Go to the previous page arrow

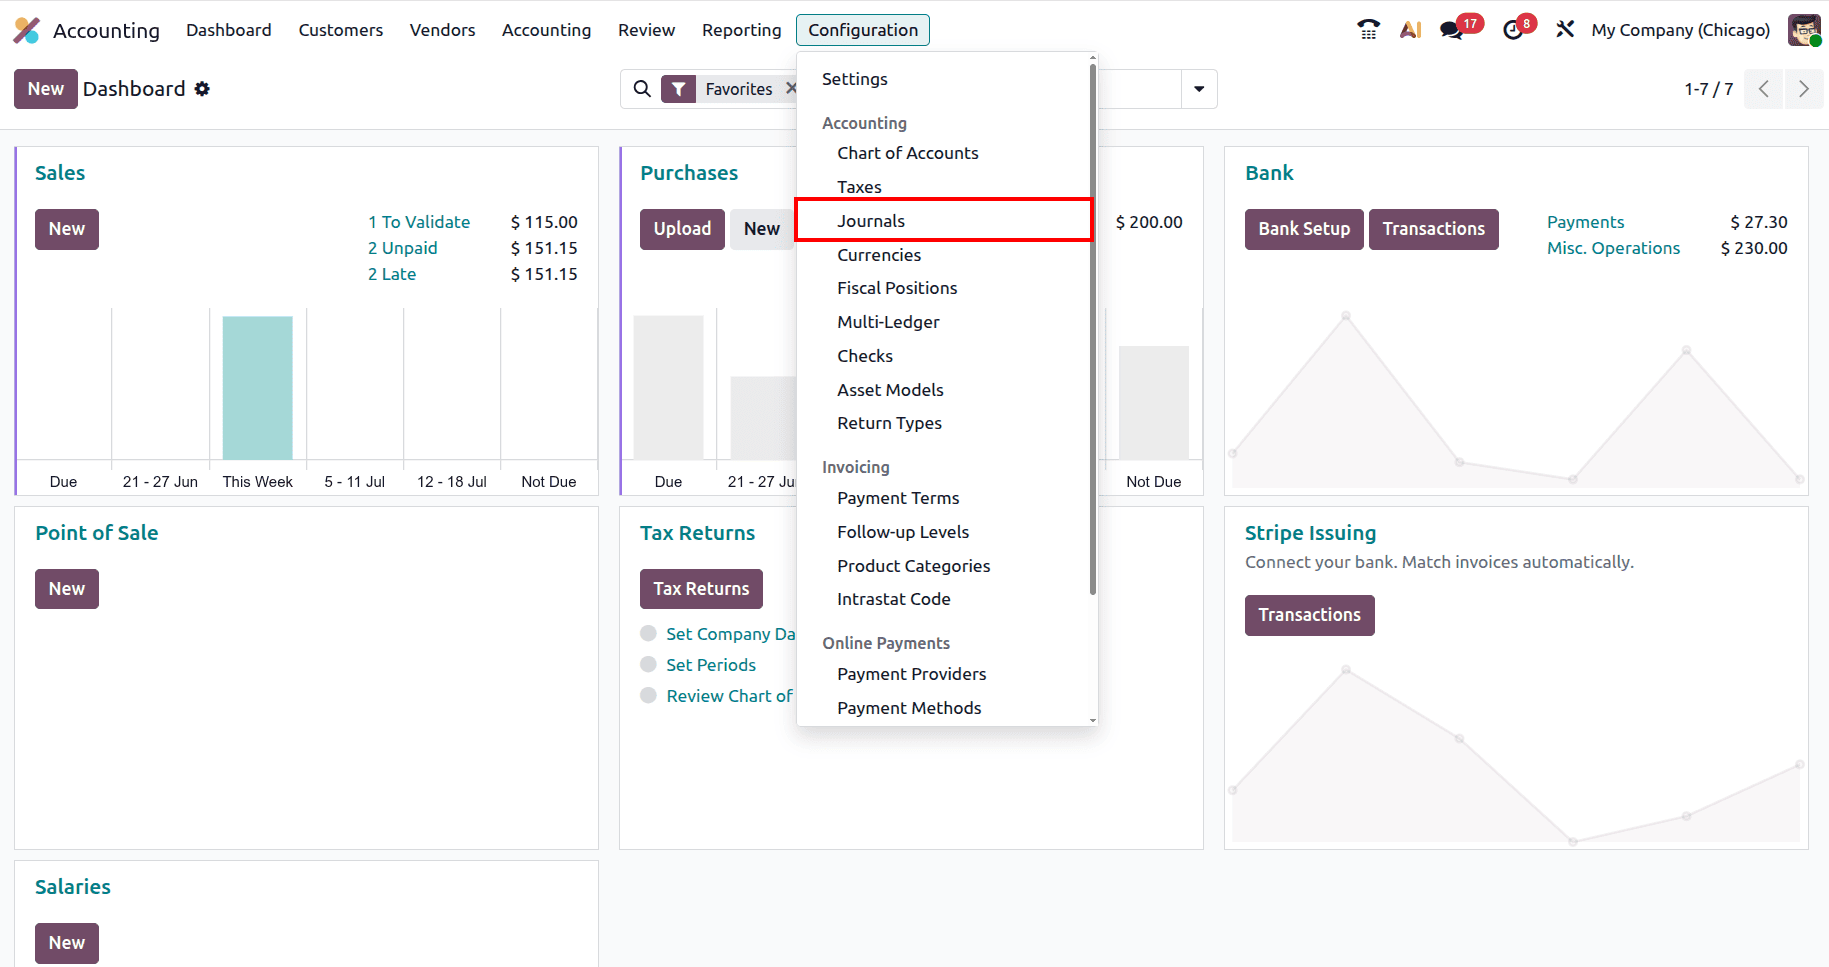pyautogui.click(x=1764, y=89)
